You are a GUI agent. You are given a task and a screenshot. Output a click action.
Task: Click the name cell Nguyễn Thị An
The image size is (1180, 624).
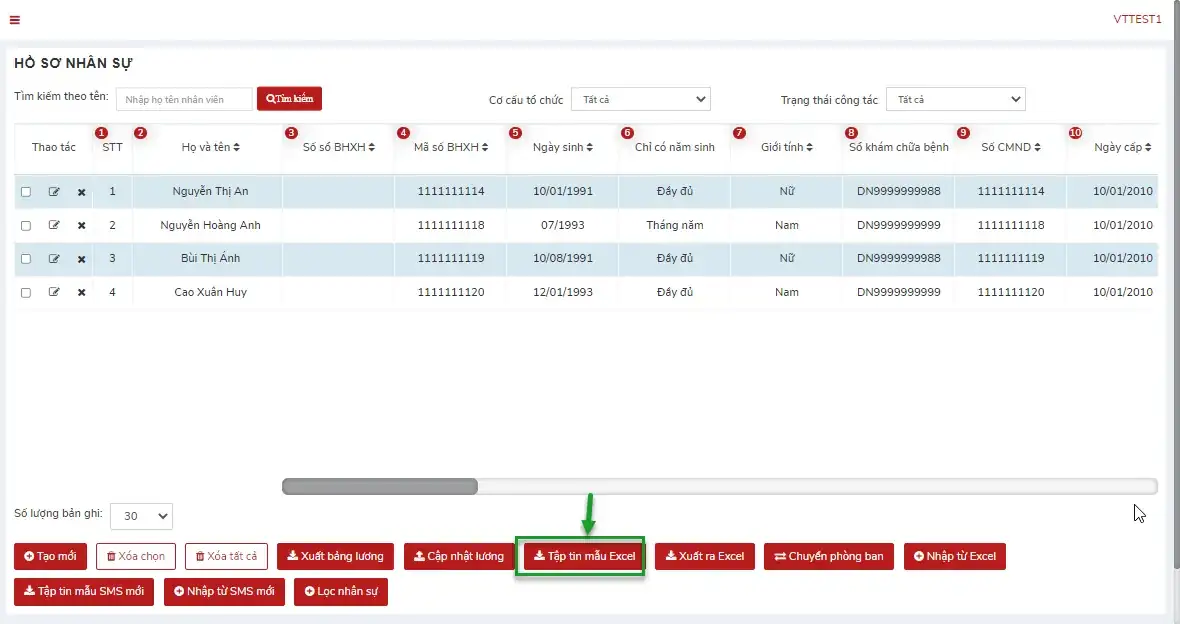(210, 191)
